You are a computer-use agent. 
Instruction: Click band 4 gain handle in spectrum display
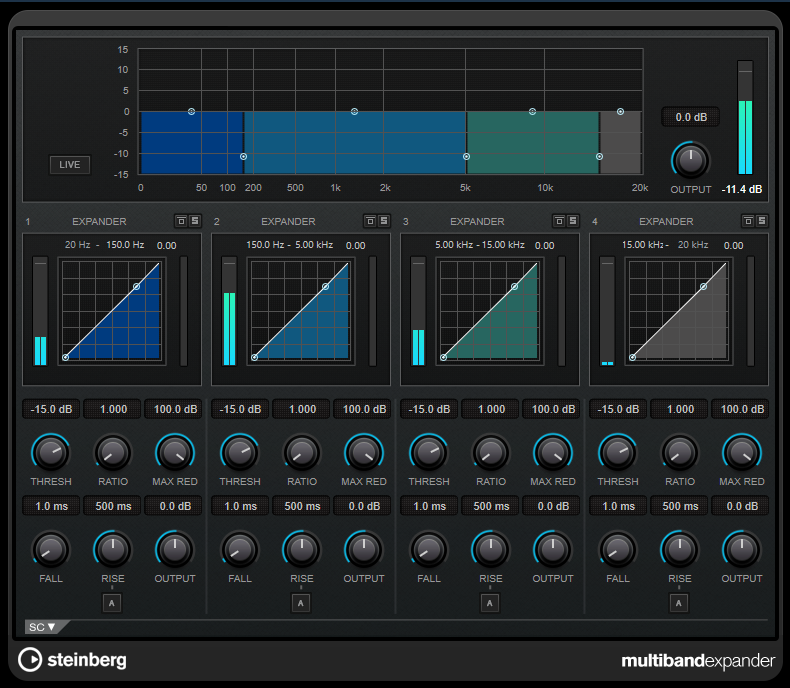click(x=620, y=111)
